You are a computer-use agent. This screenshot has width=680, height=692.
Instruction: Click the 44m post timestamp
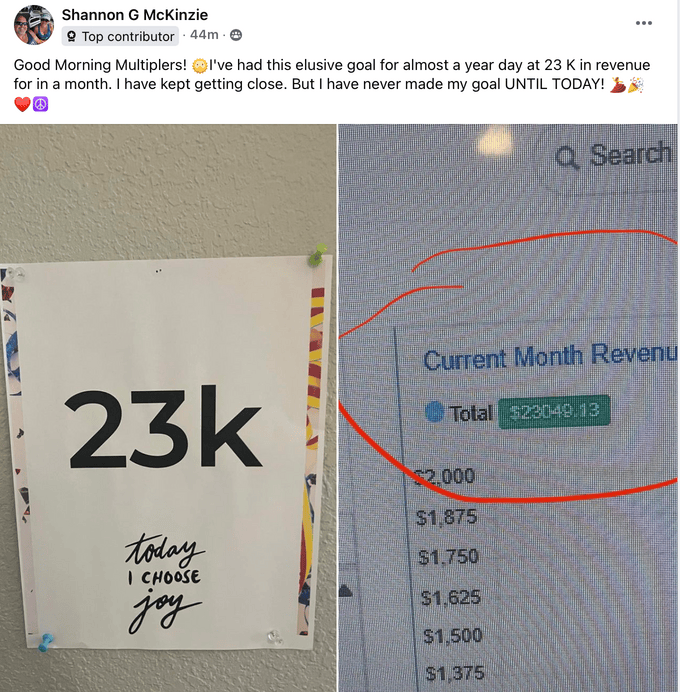204,35
